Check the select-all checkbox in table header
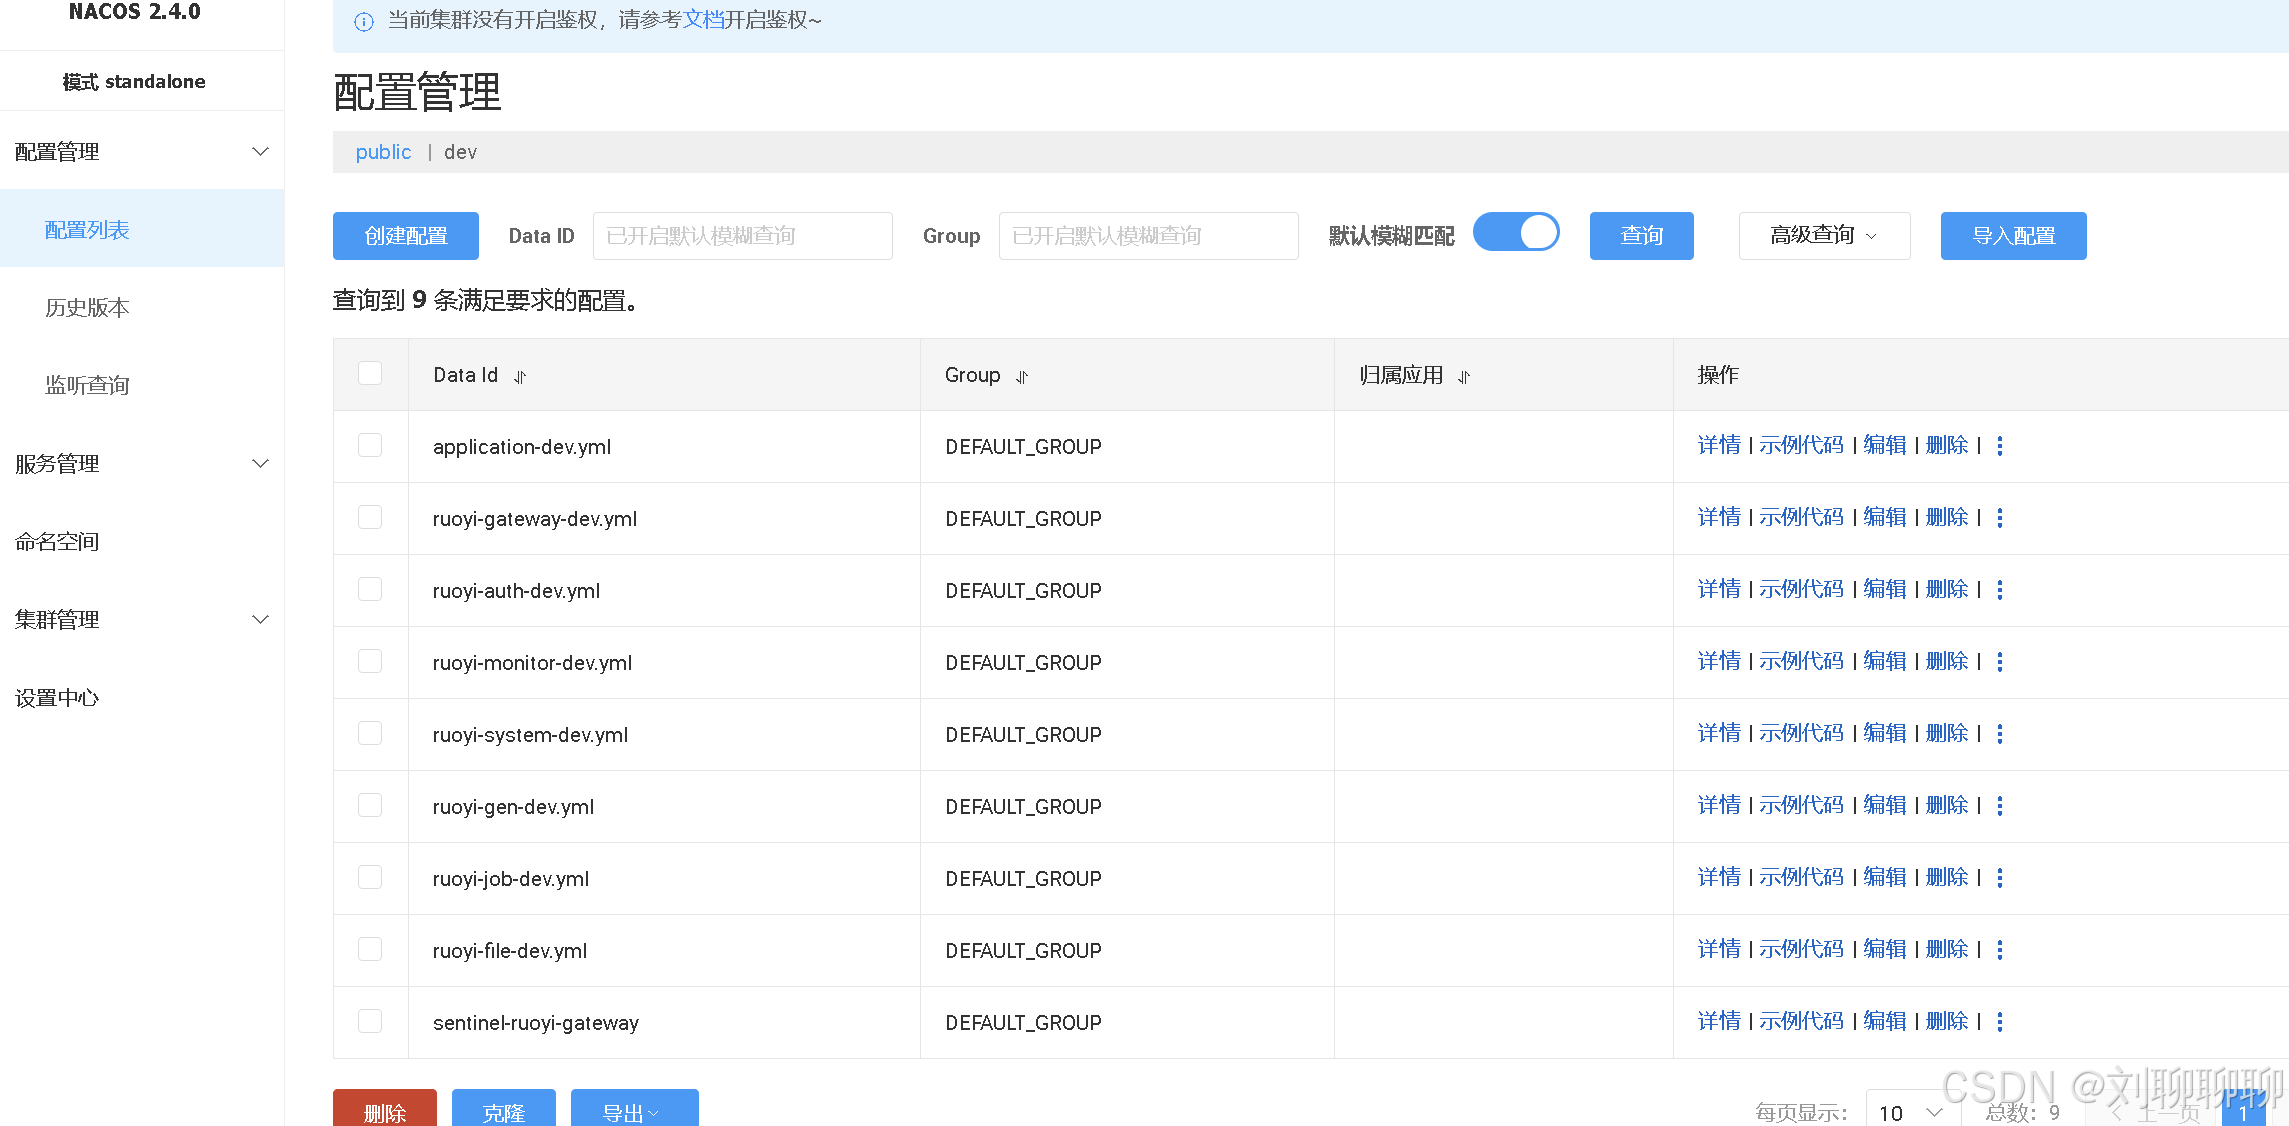The width and height of the screenshot is (2289, 1126). tap(370, 374)
